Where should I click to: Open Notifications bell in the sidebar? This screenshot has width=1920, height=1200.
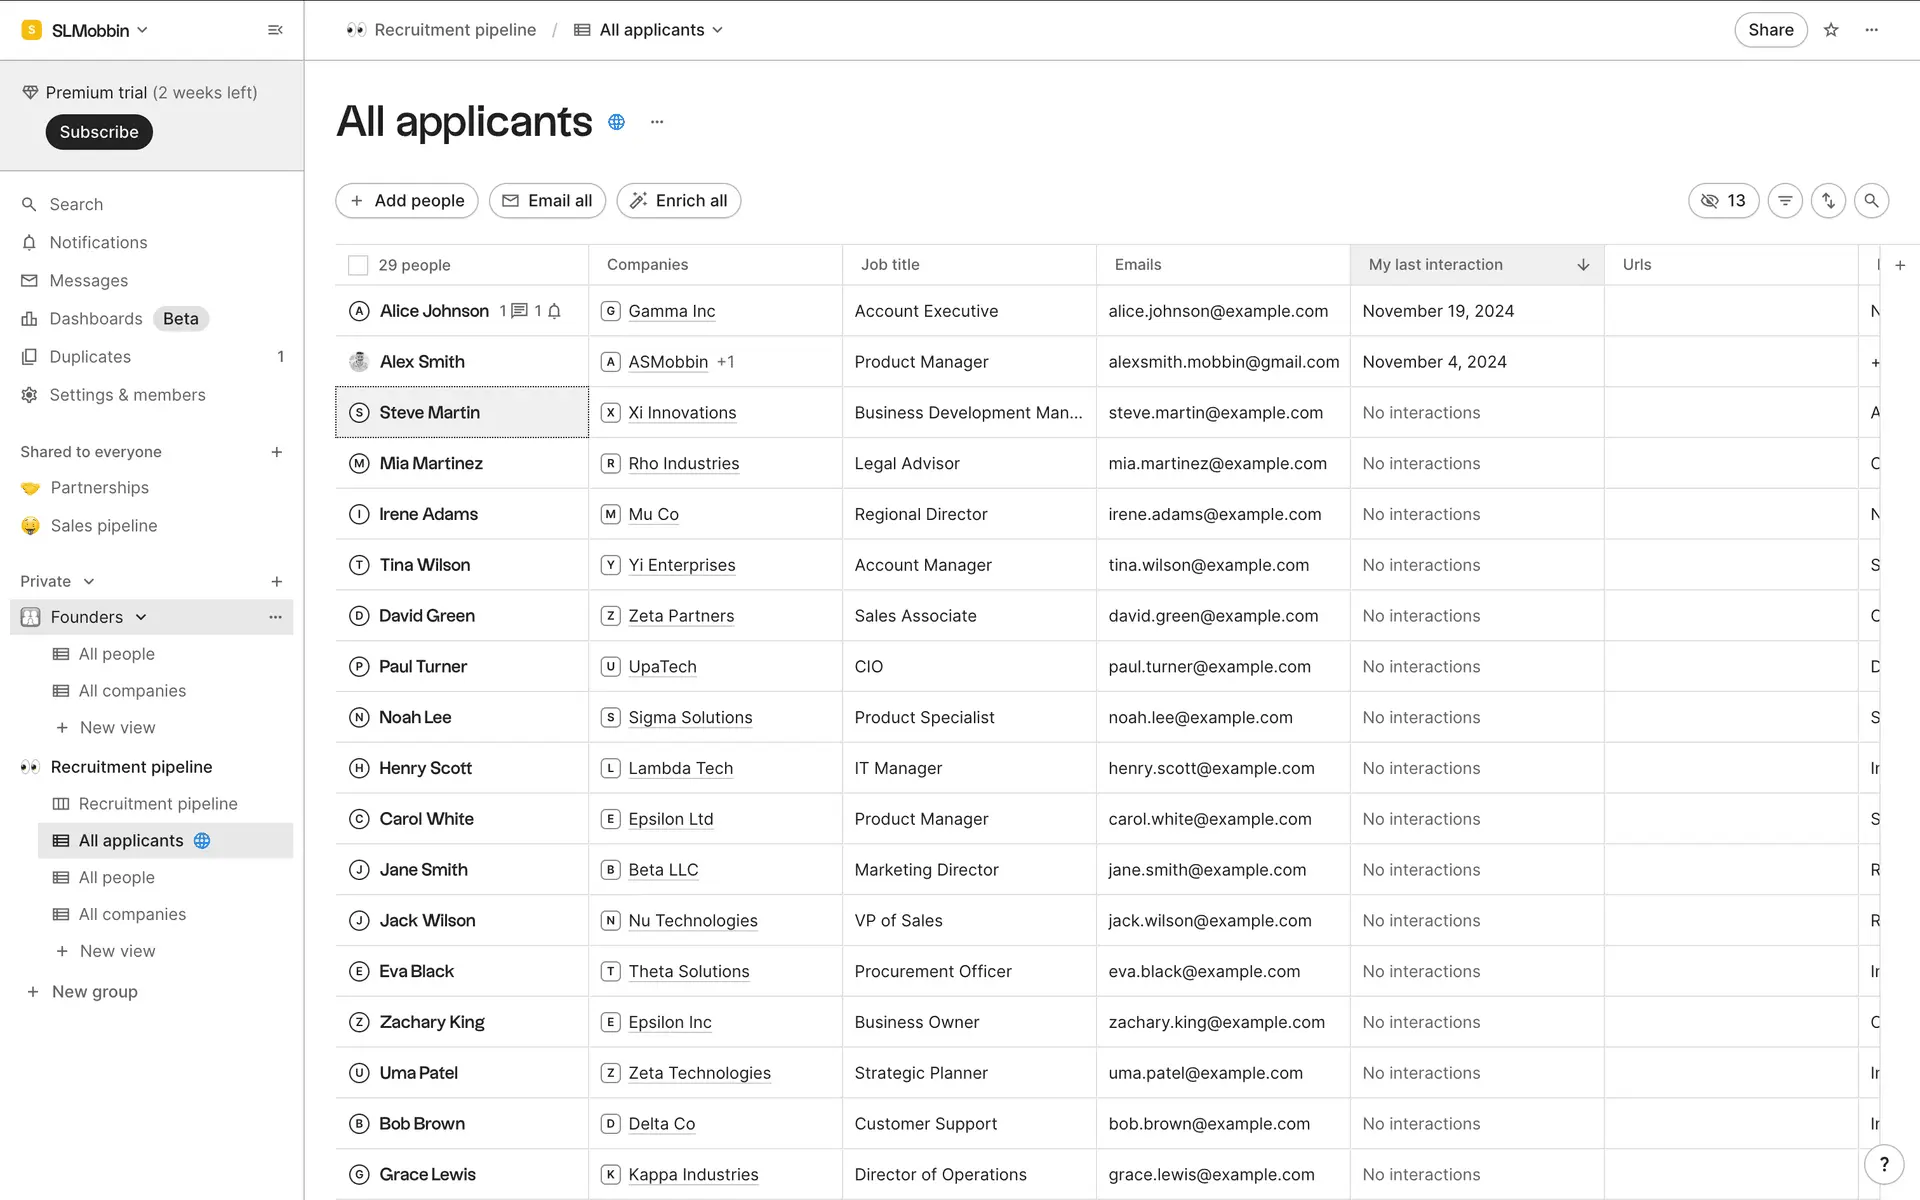[98, 242]
